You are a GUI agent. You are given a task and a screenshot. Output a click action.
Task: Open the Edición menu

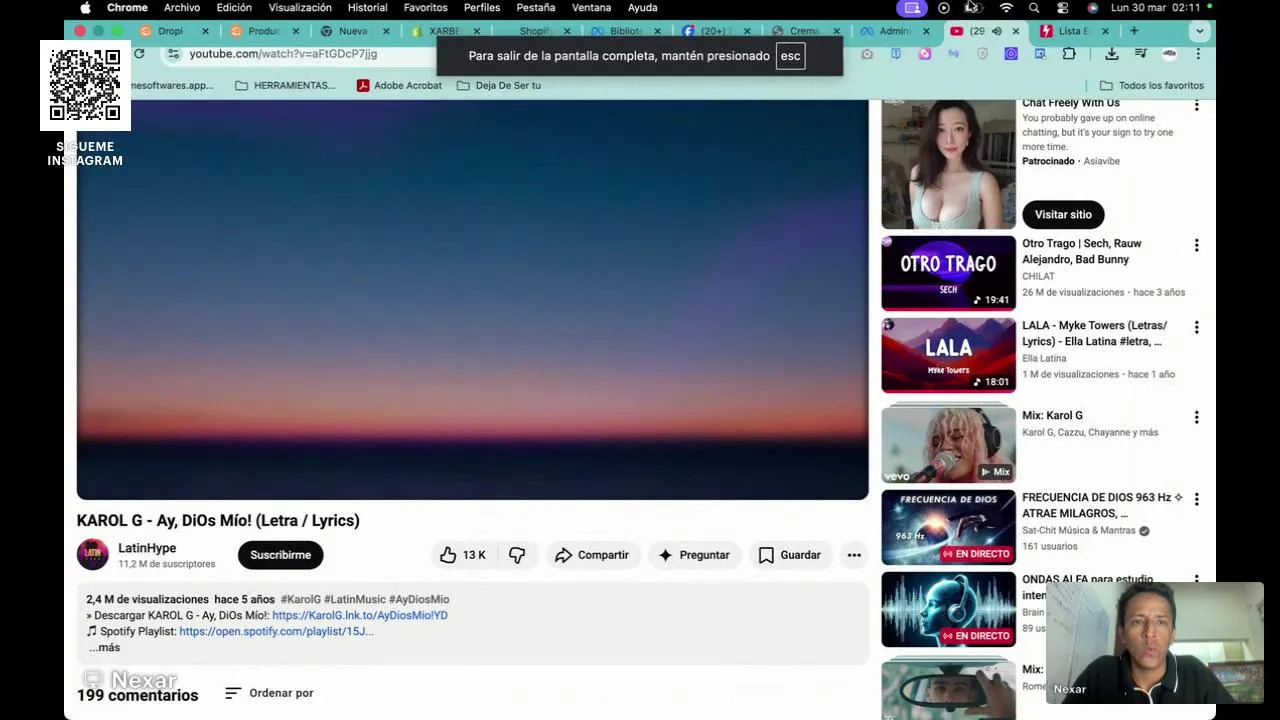click(234, 8)
